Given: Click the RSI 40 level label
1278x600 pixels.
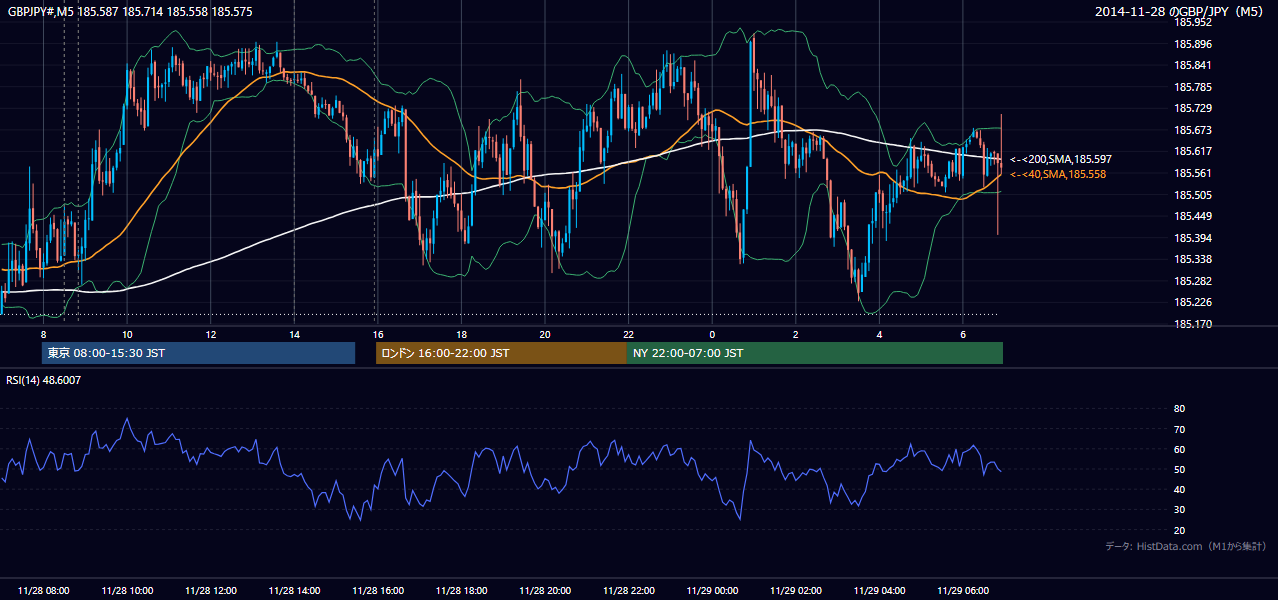Looking at the screenshot, I should [x=1179, y=489].
